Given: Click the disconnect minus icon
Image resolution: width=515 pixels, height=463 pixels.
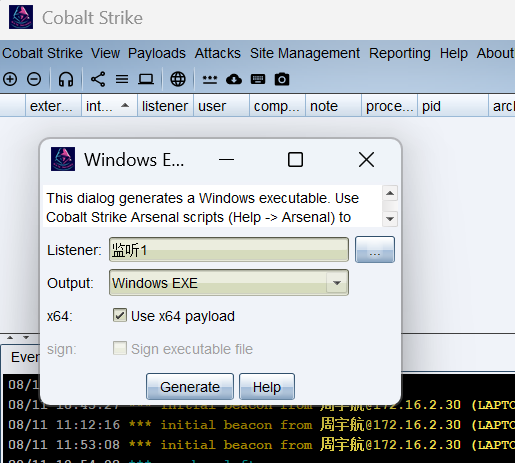Looking at the screenshot, I should [x=34, y=79].
